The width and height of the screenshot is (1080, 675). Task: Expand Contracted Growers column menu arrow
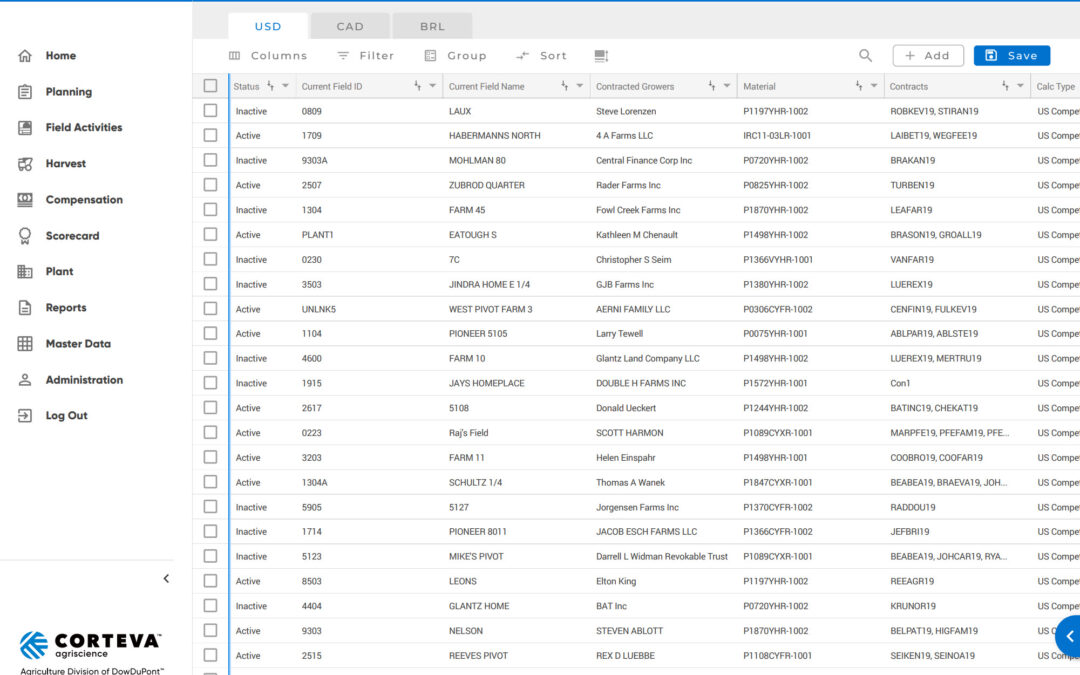pos(727,86)
